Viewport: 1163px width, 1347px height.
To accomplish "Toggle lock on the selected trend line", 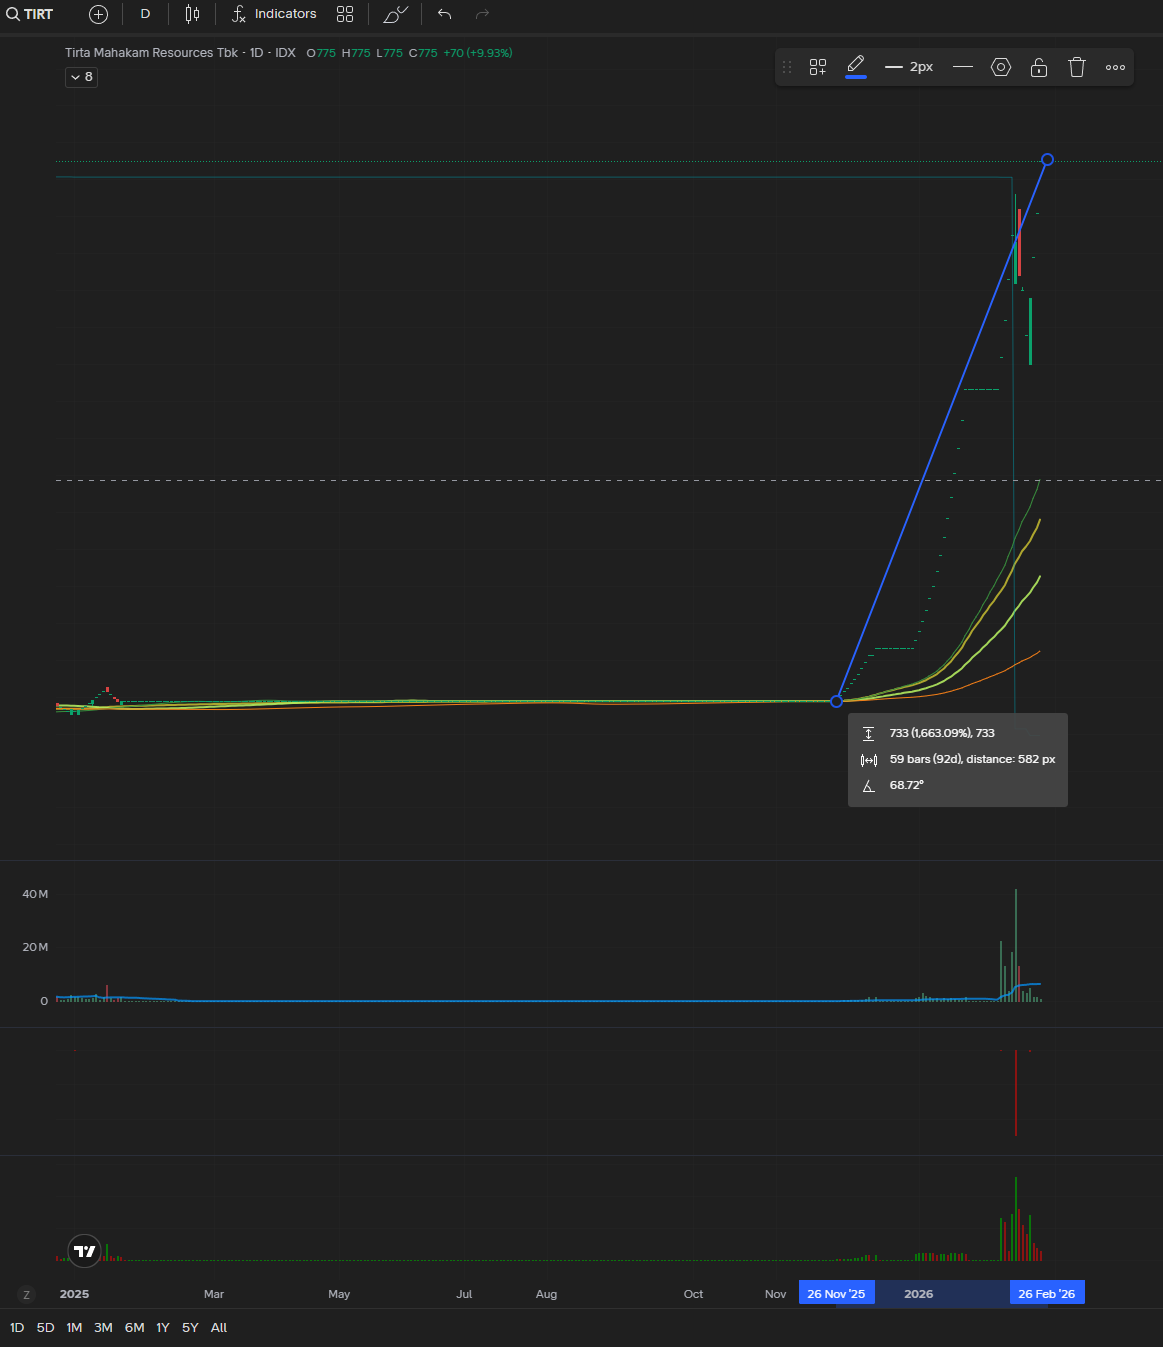I will [x=1039, y=67].
